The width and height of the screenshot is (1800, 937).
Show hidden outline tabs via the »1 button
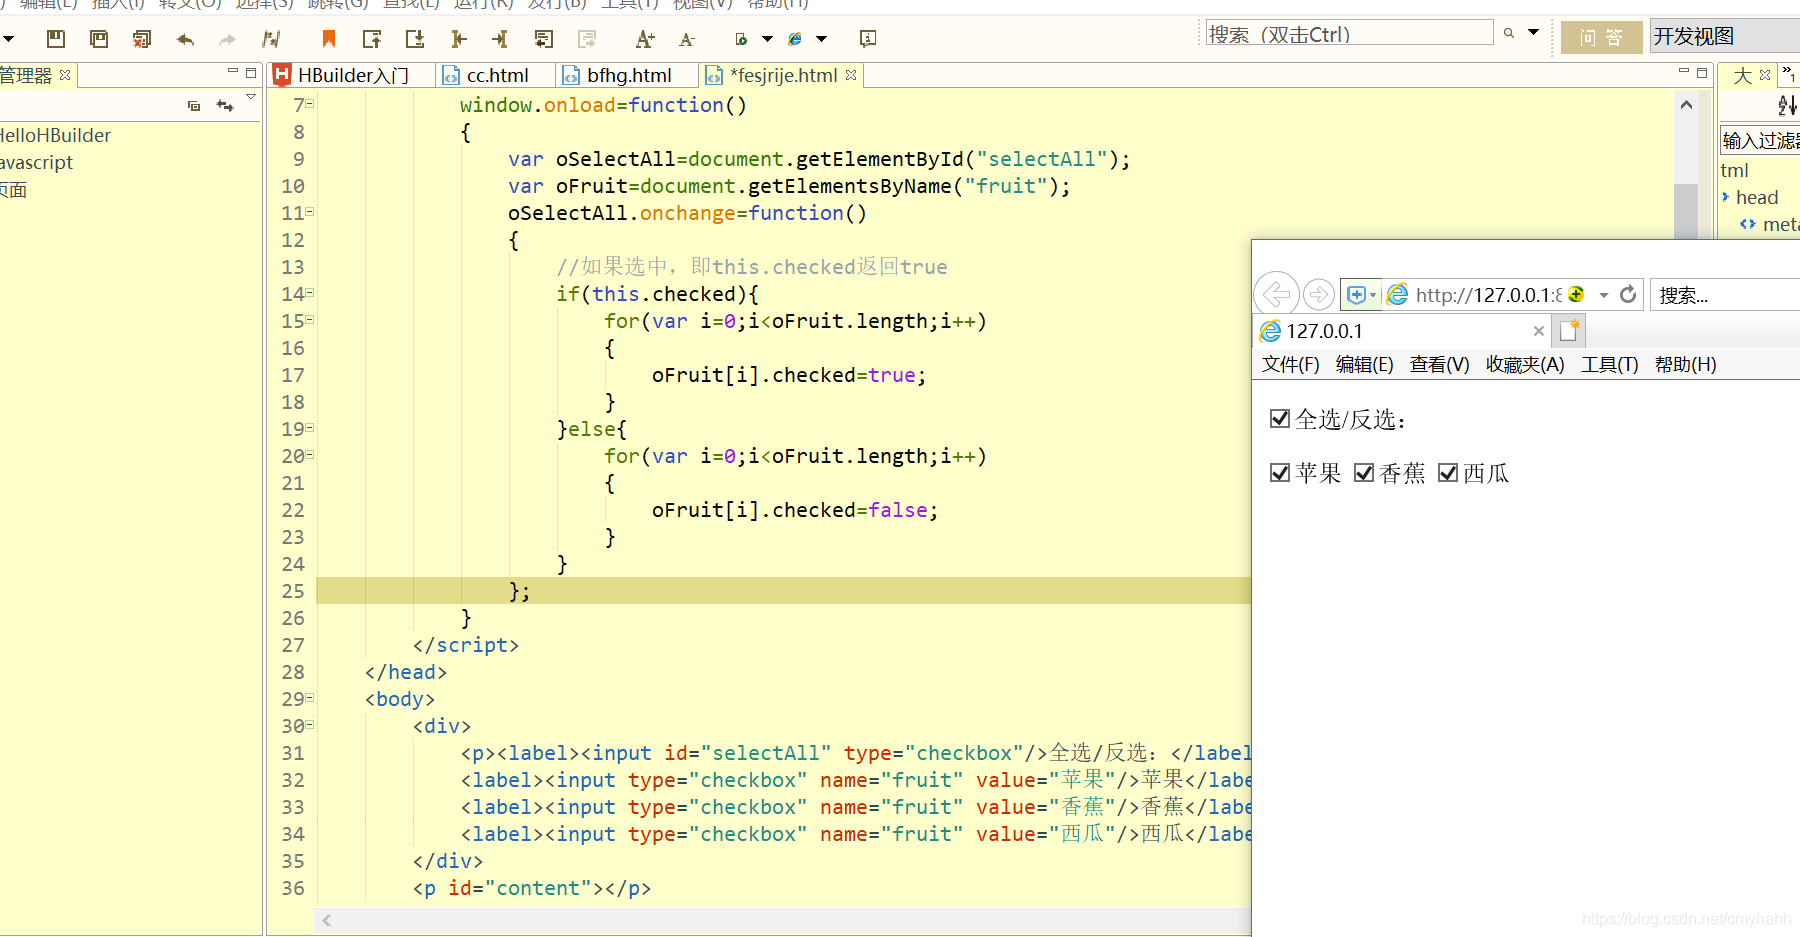click(1789, 74)
